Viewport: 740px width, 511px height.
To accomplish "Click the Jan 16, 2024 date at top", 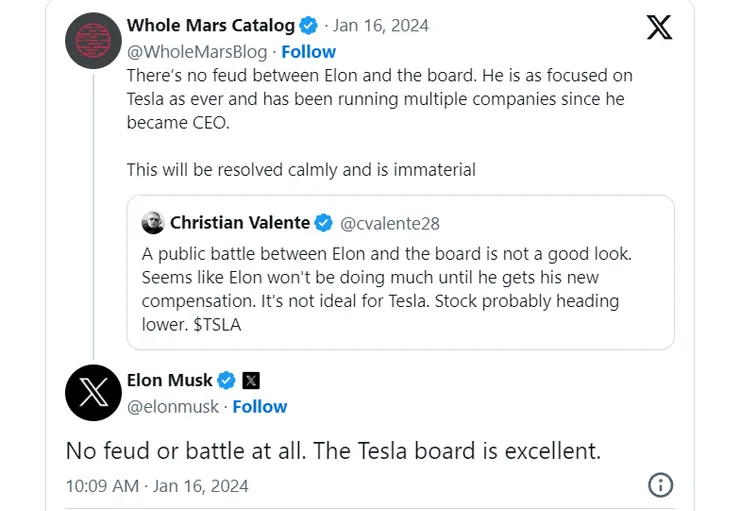I will click(379, 26).
